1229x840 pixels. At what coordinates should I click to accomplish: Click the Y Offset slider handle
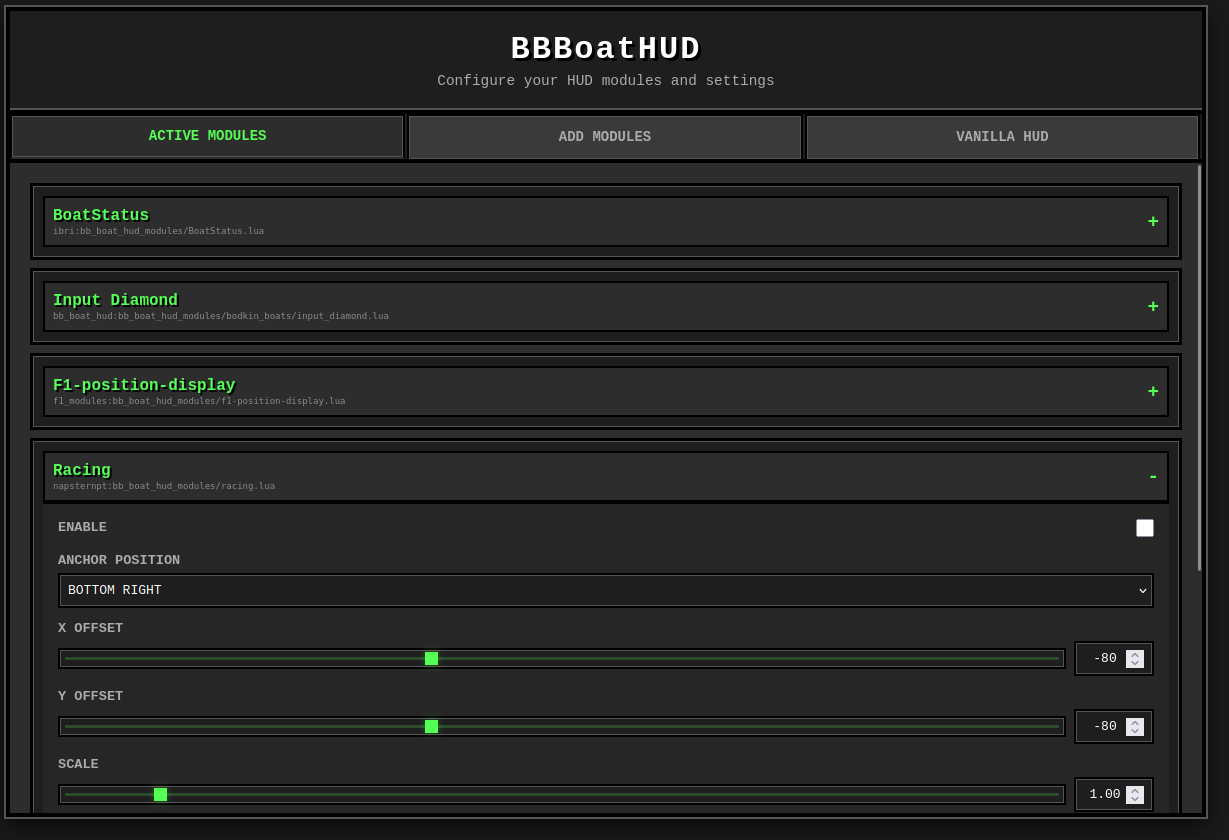[x=431, y=726]
